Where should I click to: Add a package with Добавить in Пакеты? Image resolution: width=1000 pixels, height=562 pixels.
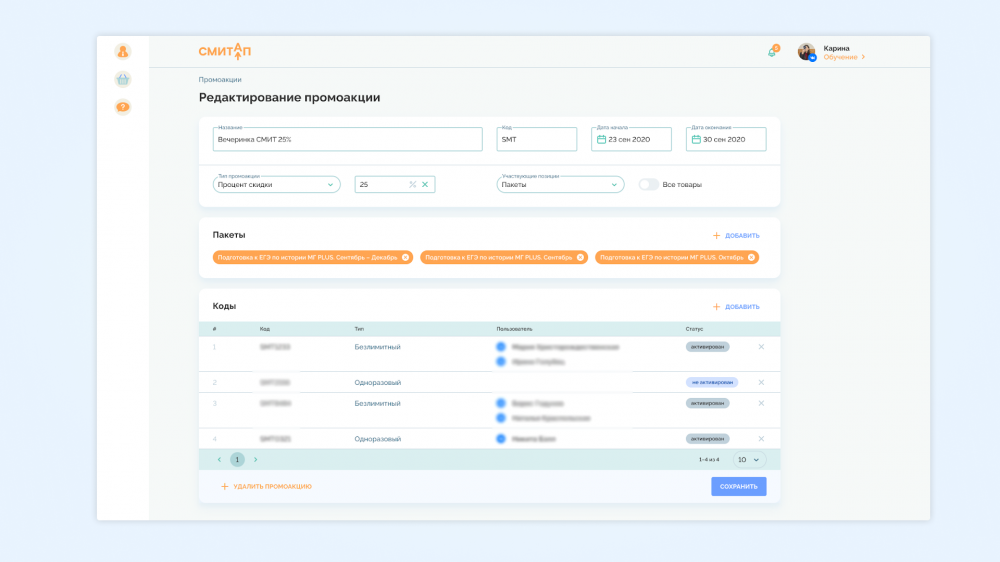tap(736, 235)
